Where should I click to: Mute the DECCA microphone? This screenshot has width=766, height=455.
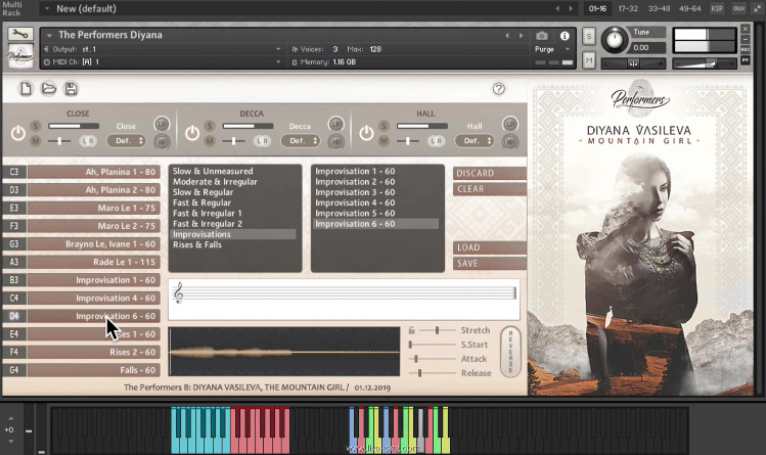coord(210,141)
